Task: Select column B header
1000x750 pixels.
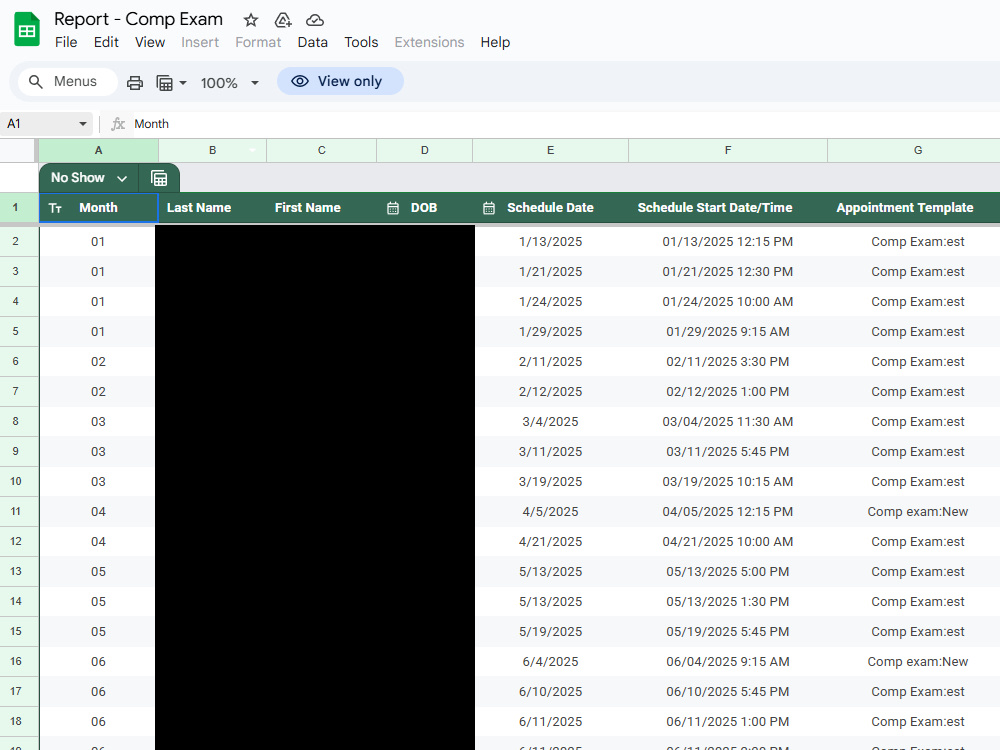Action: 212,151
